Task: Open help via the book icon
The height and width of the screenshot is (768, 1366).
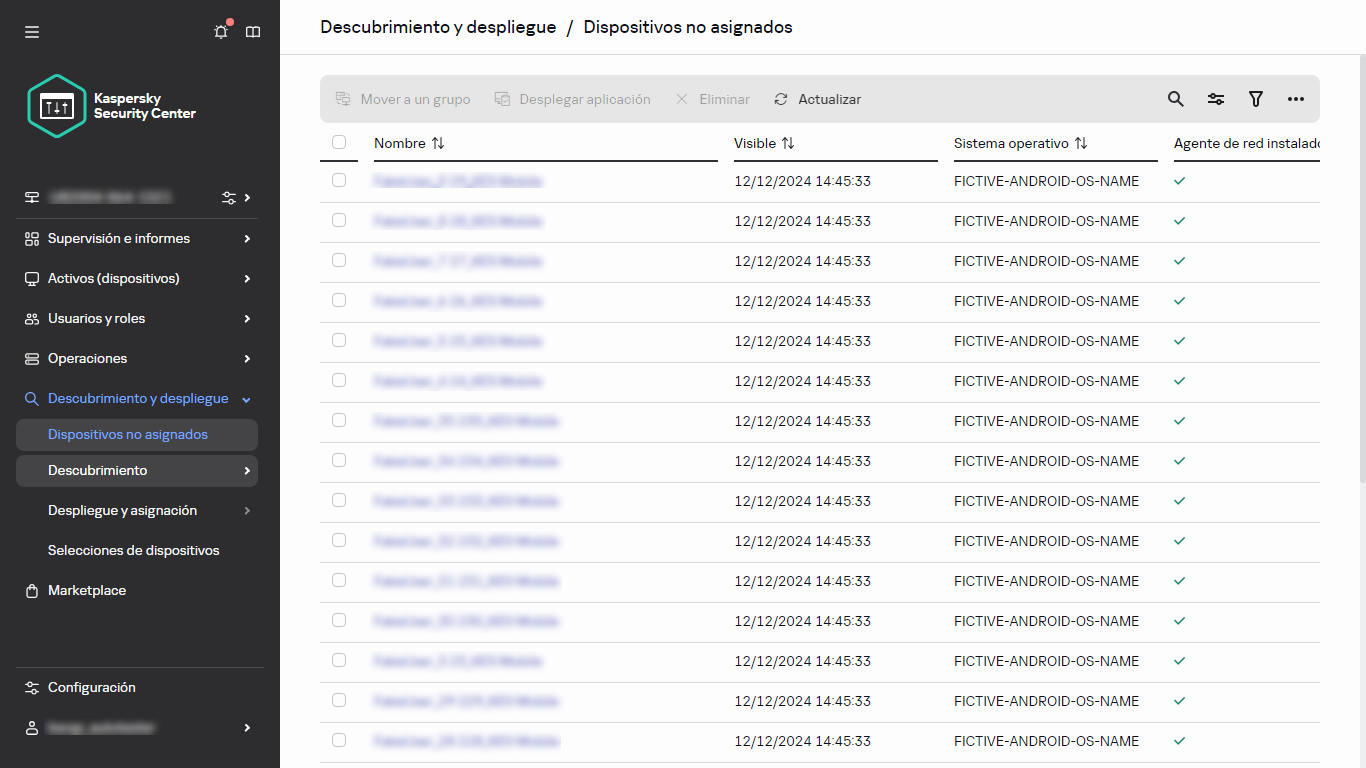Action: (253, 31)
